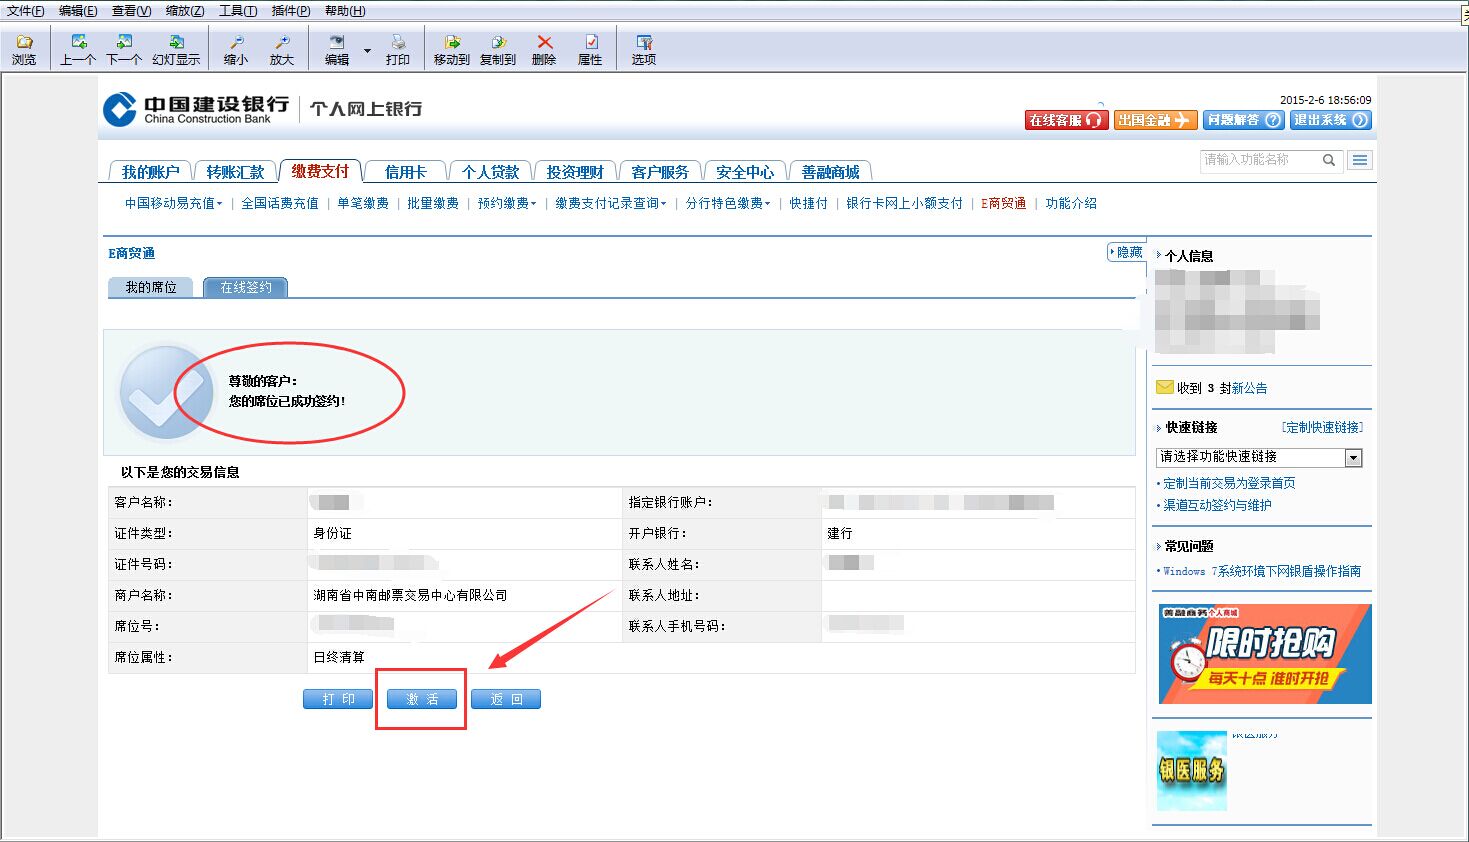Expand the Edit (编辑) dropdown arrow
Screen dimensions: 1469x842
click(x=367, y=50)
